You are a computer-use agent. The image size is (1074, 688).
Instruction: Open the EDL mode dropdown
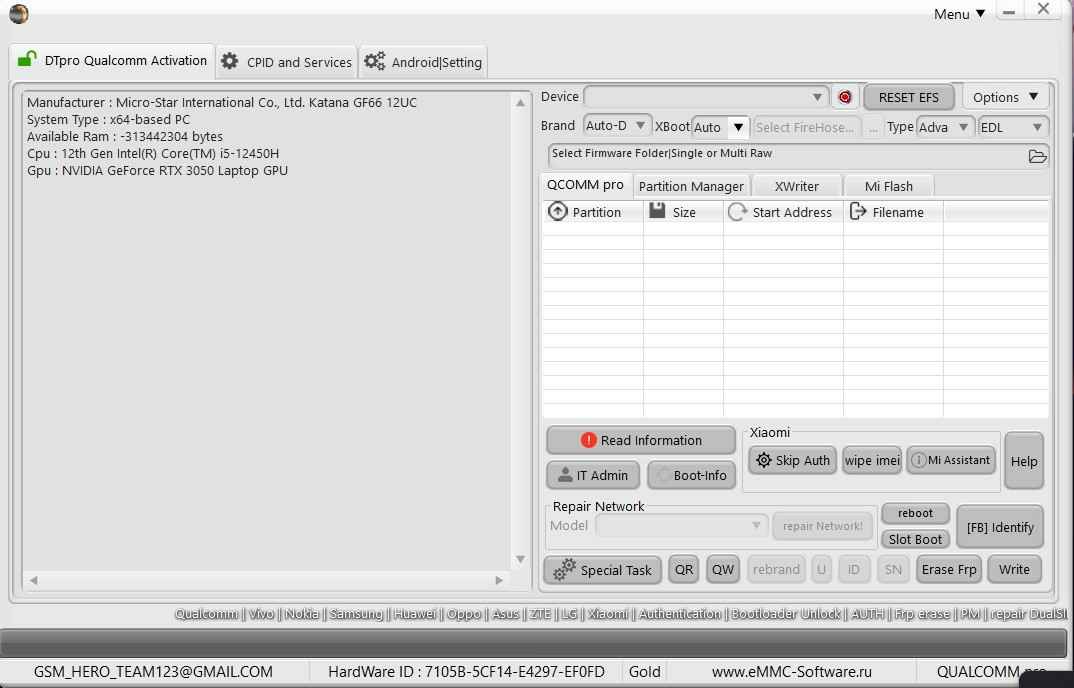tap(1013, 127)
